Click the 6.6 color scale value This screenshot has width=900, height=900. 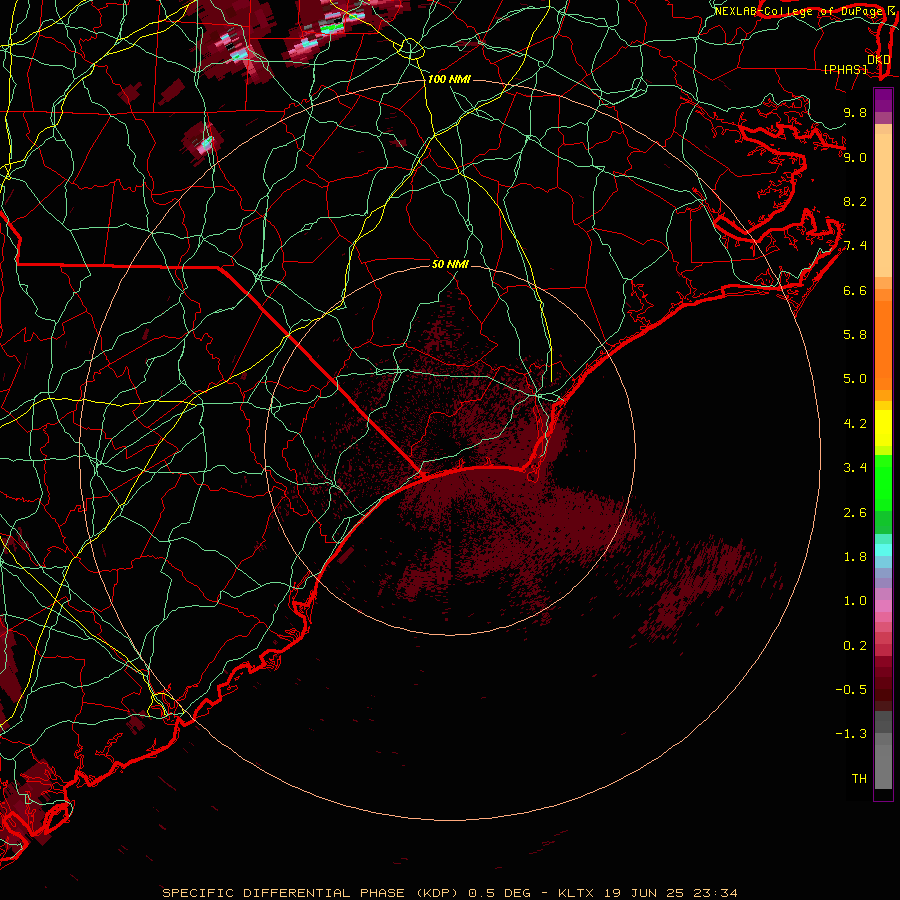point(855,290)
